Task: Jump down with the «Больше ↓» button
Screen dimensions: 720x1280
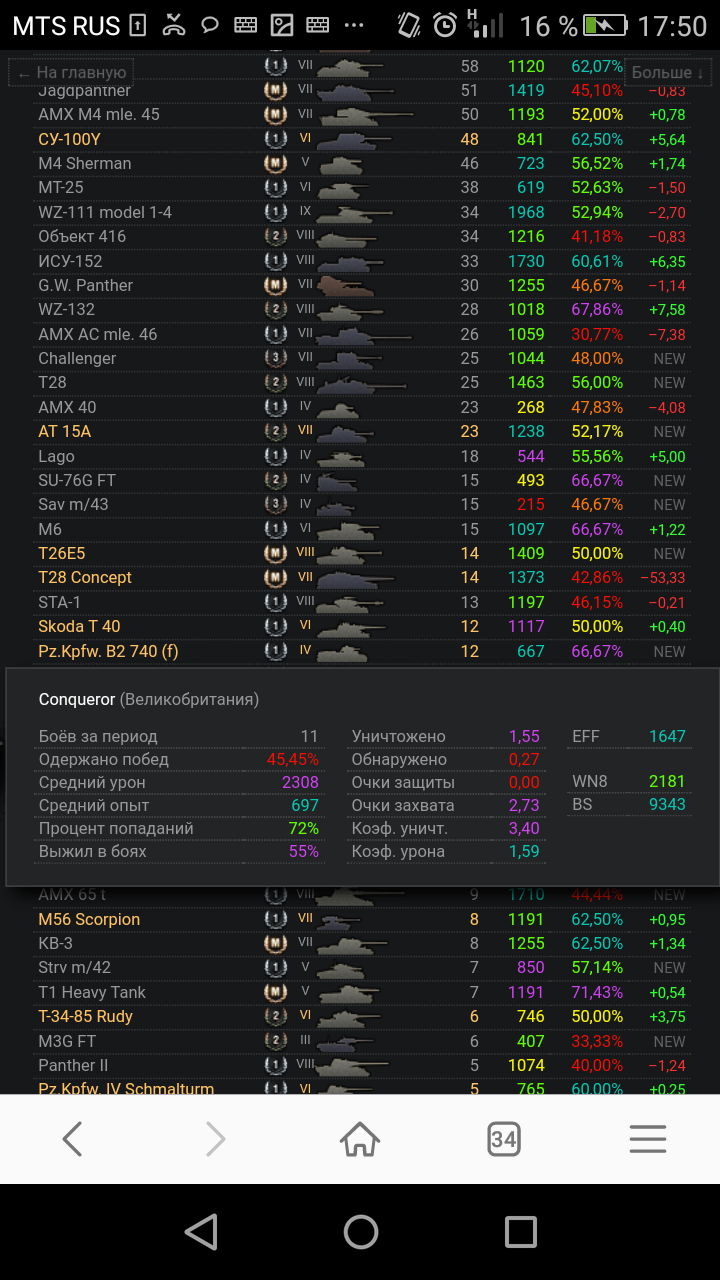Action: pos(668,73)
